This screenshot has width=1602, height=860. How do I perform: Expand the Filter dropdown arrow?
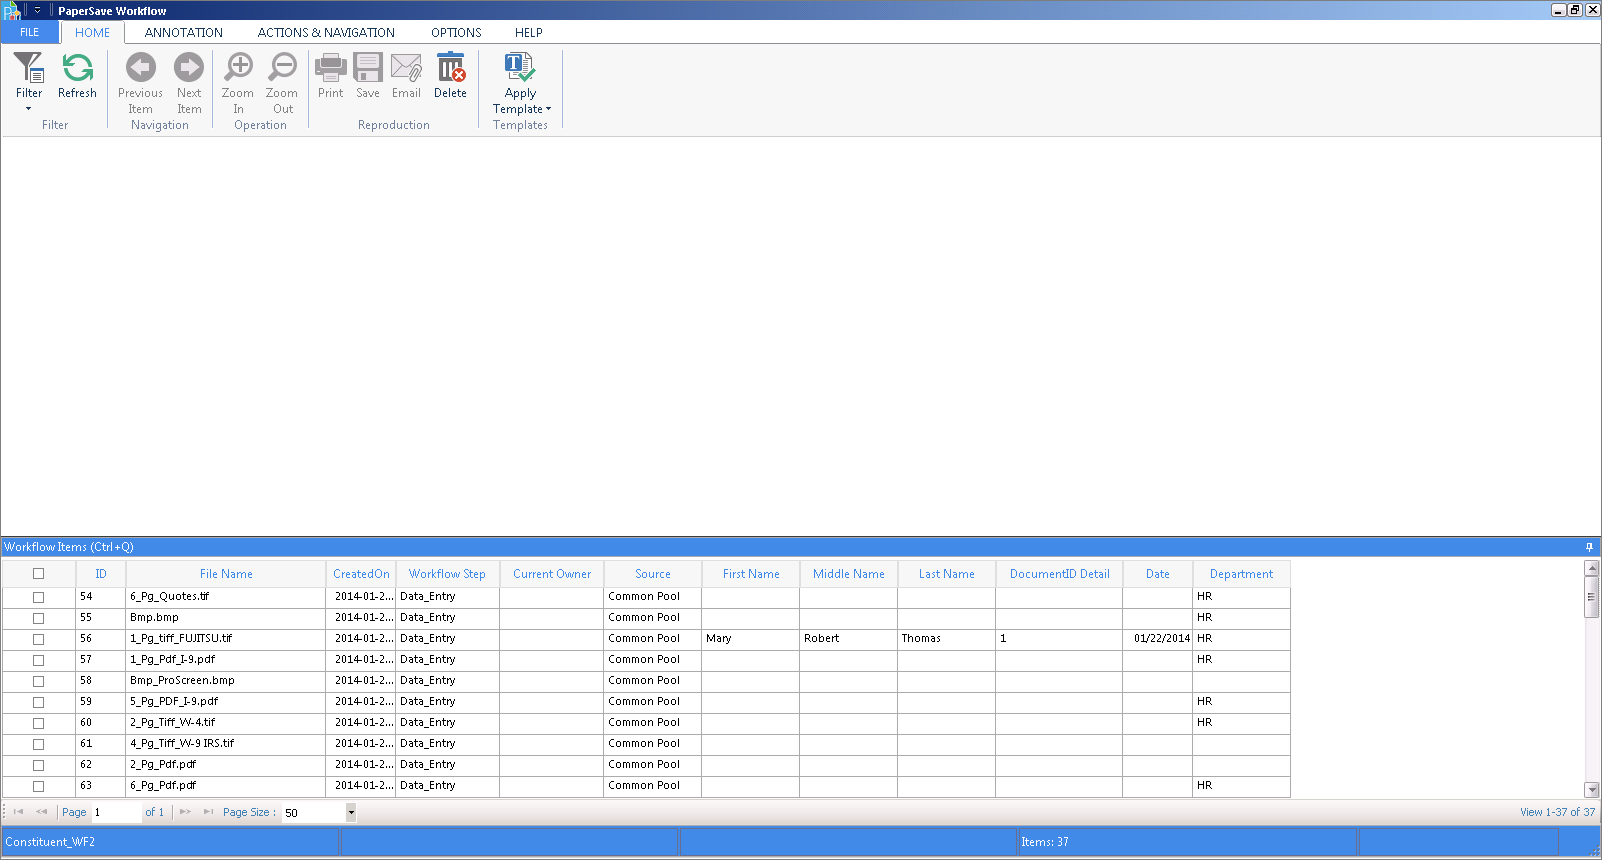(x=29, y=108)
